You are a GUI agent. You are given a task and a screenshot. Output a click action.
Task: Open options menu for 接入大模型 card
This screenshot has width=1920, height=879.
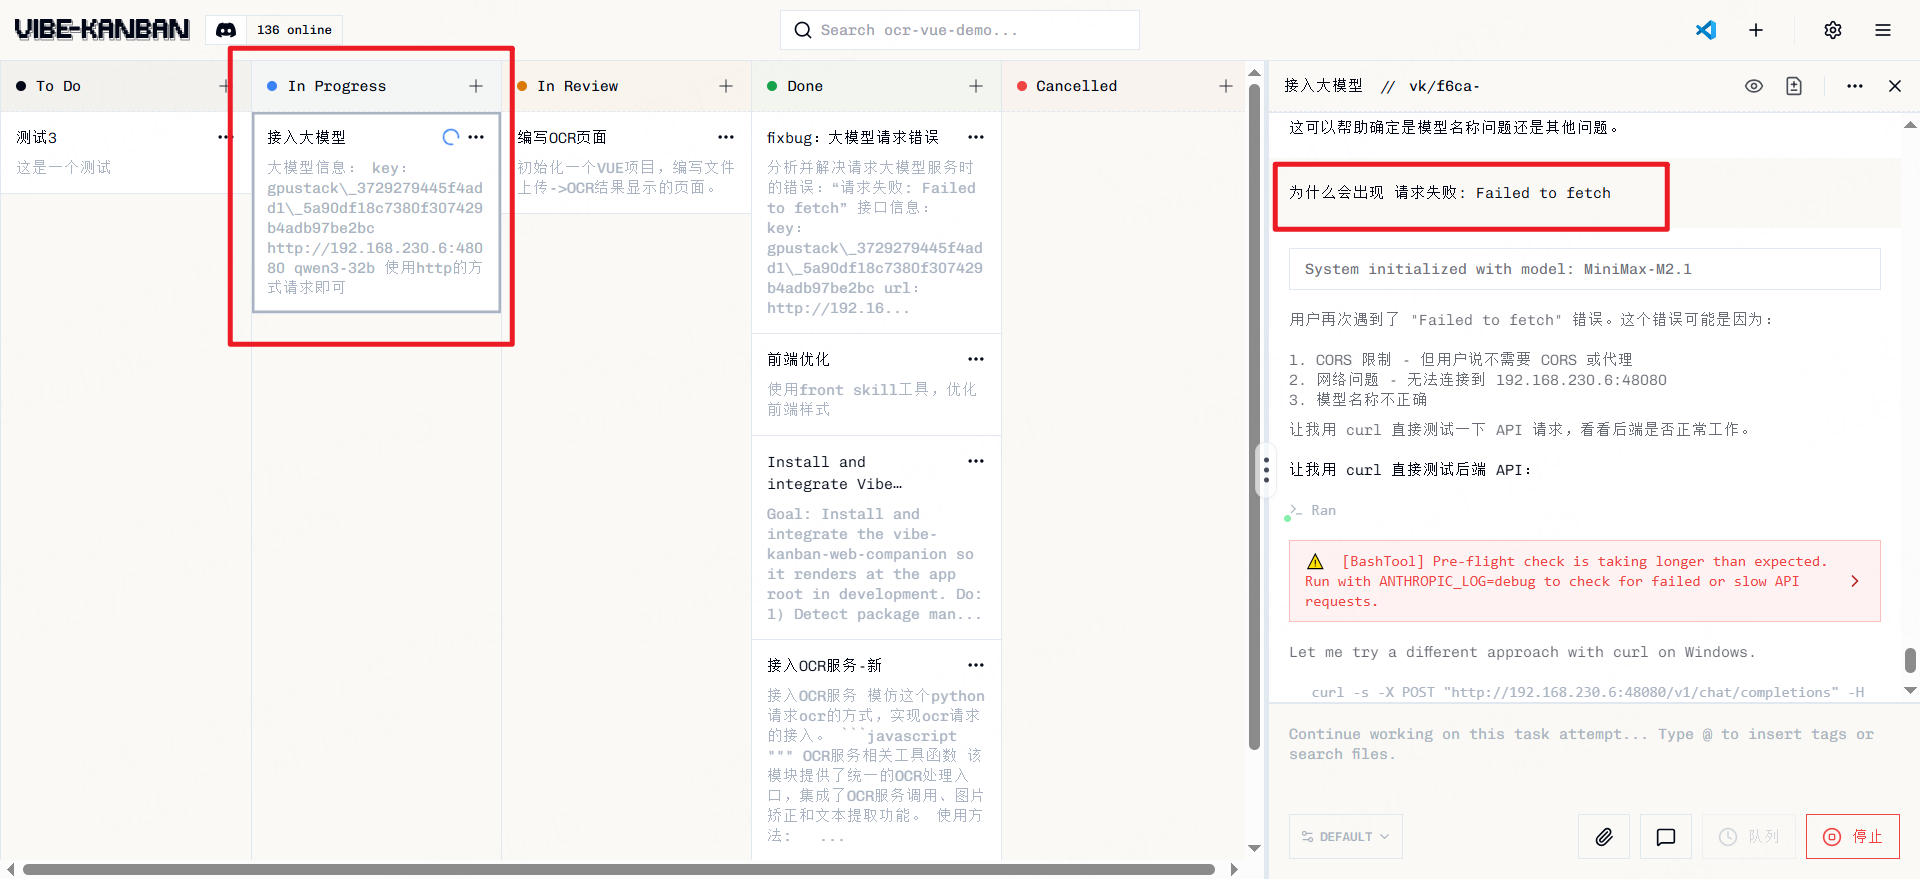pos(476,137)
